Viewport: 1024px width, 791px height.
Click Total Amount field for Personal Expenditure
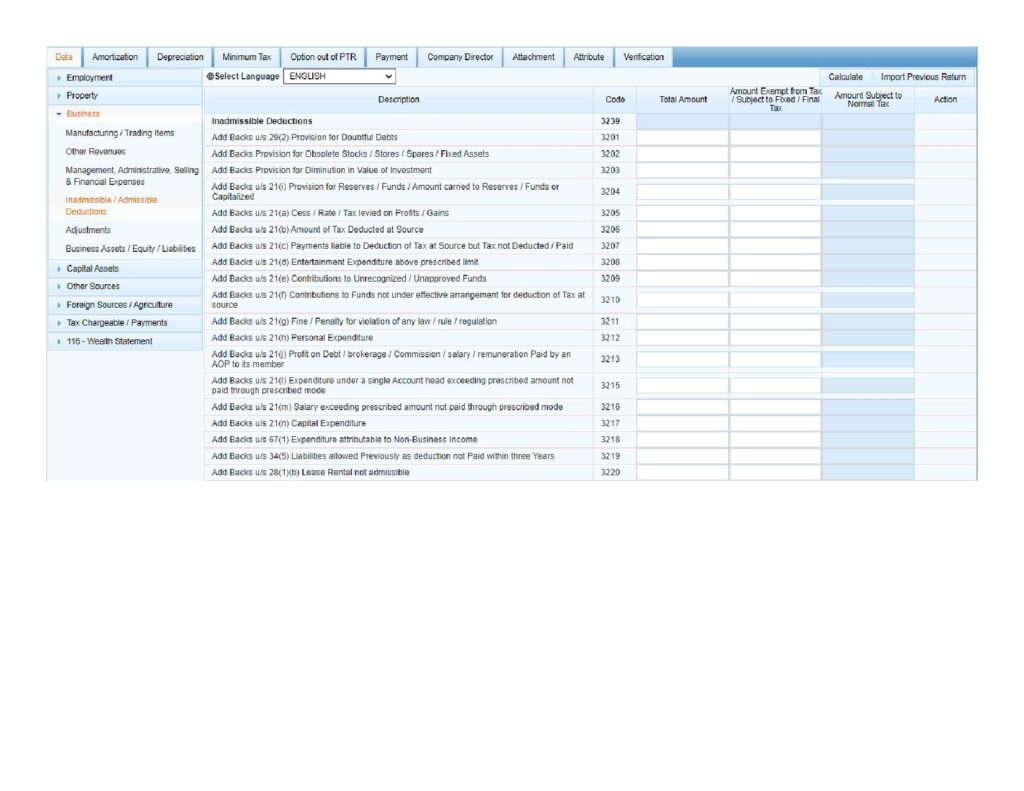tap(682, 338)
